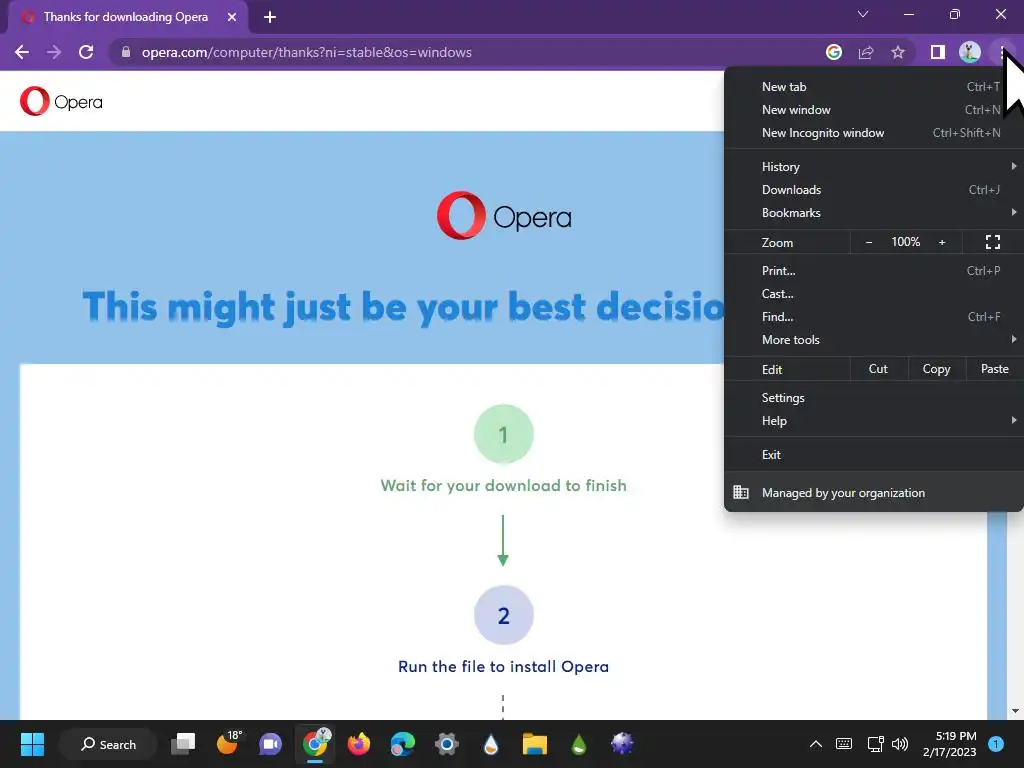Click the Opera logo in page header

(61, 101)
